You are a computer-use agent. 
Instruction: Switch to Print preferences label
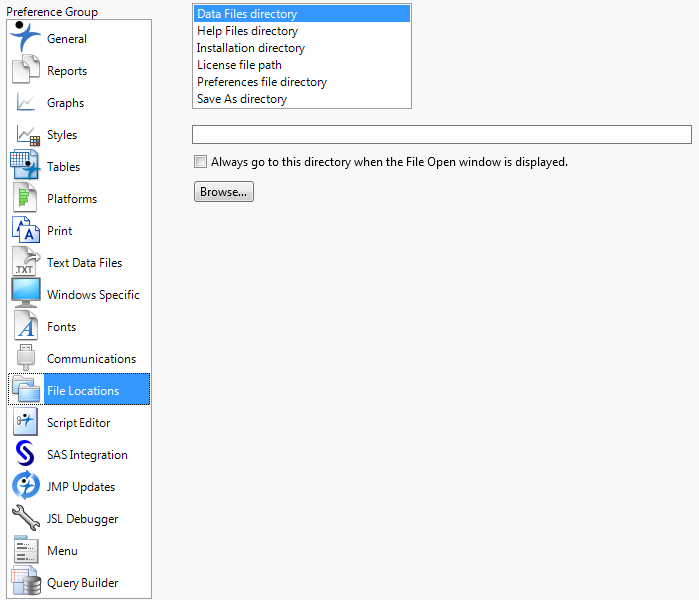coord(60,231)
